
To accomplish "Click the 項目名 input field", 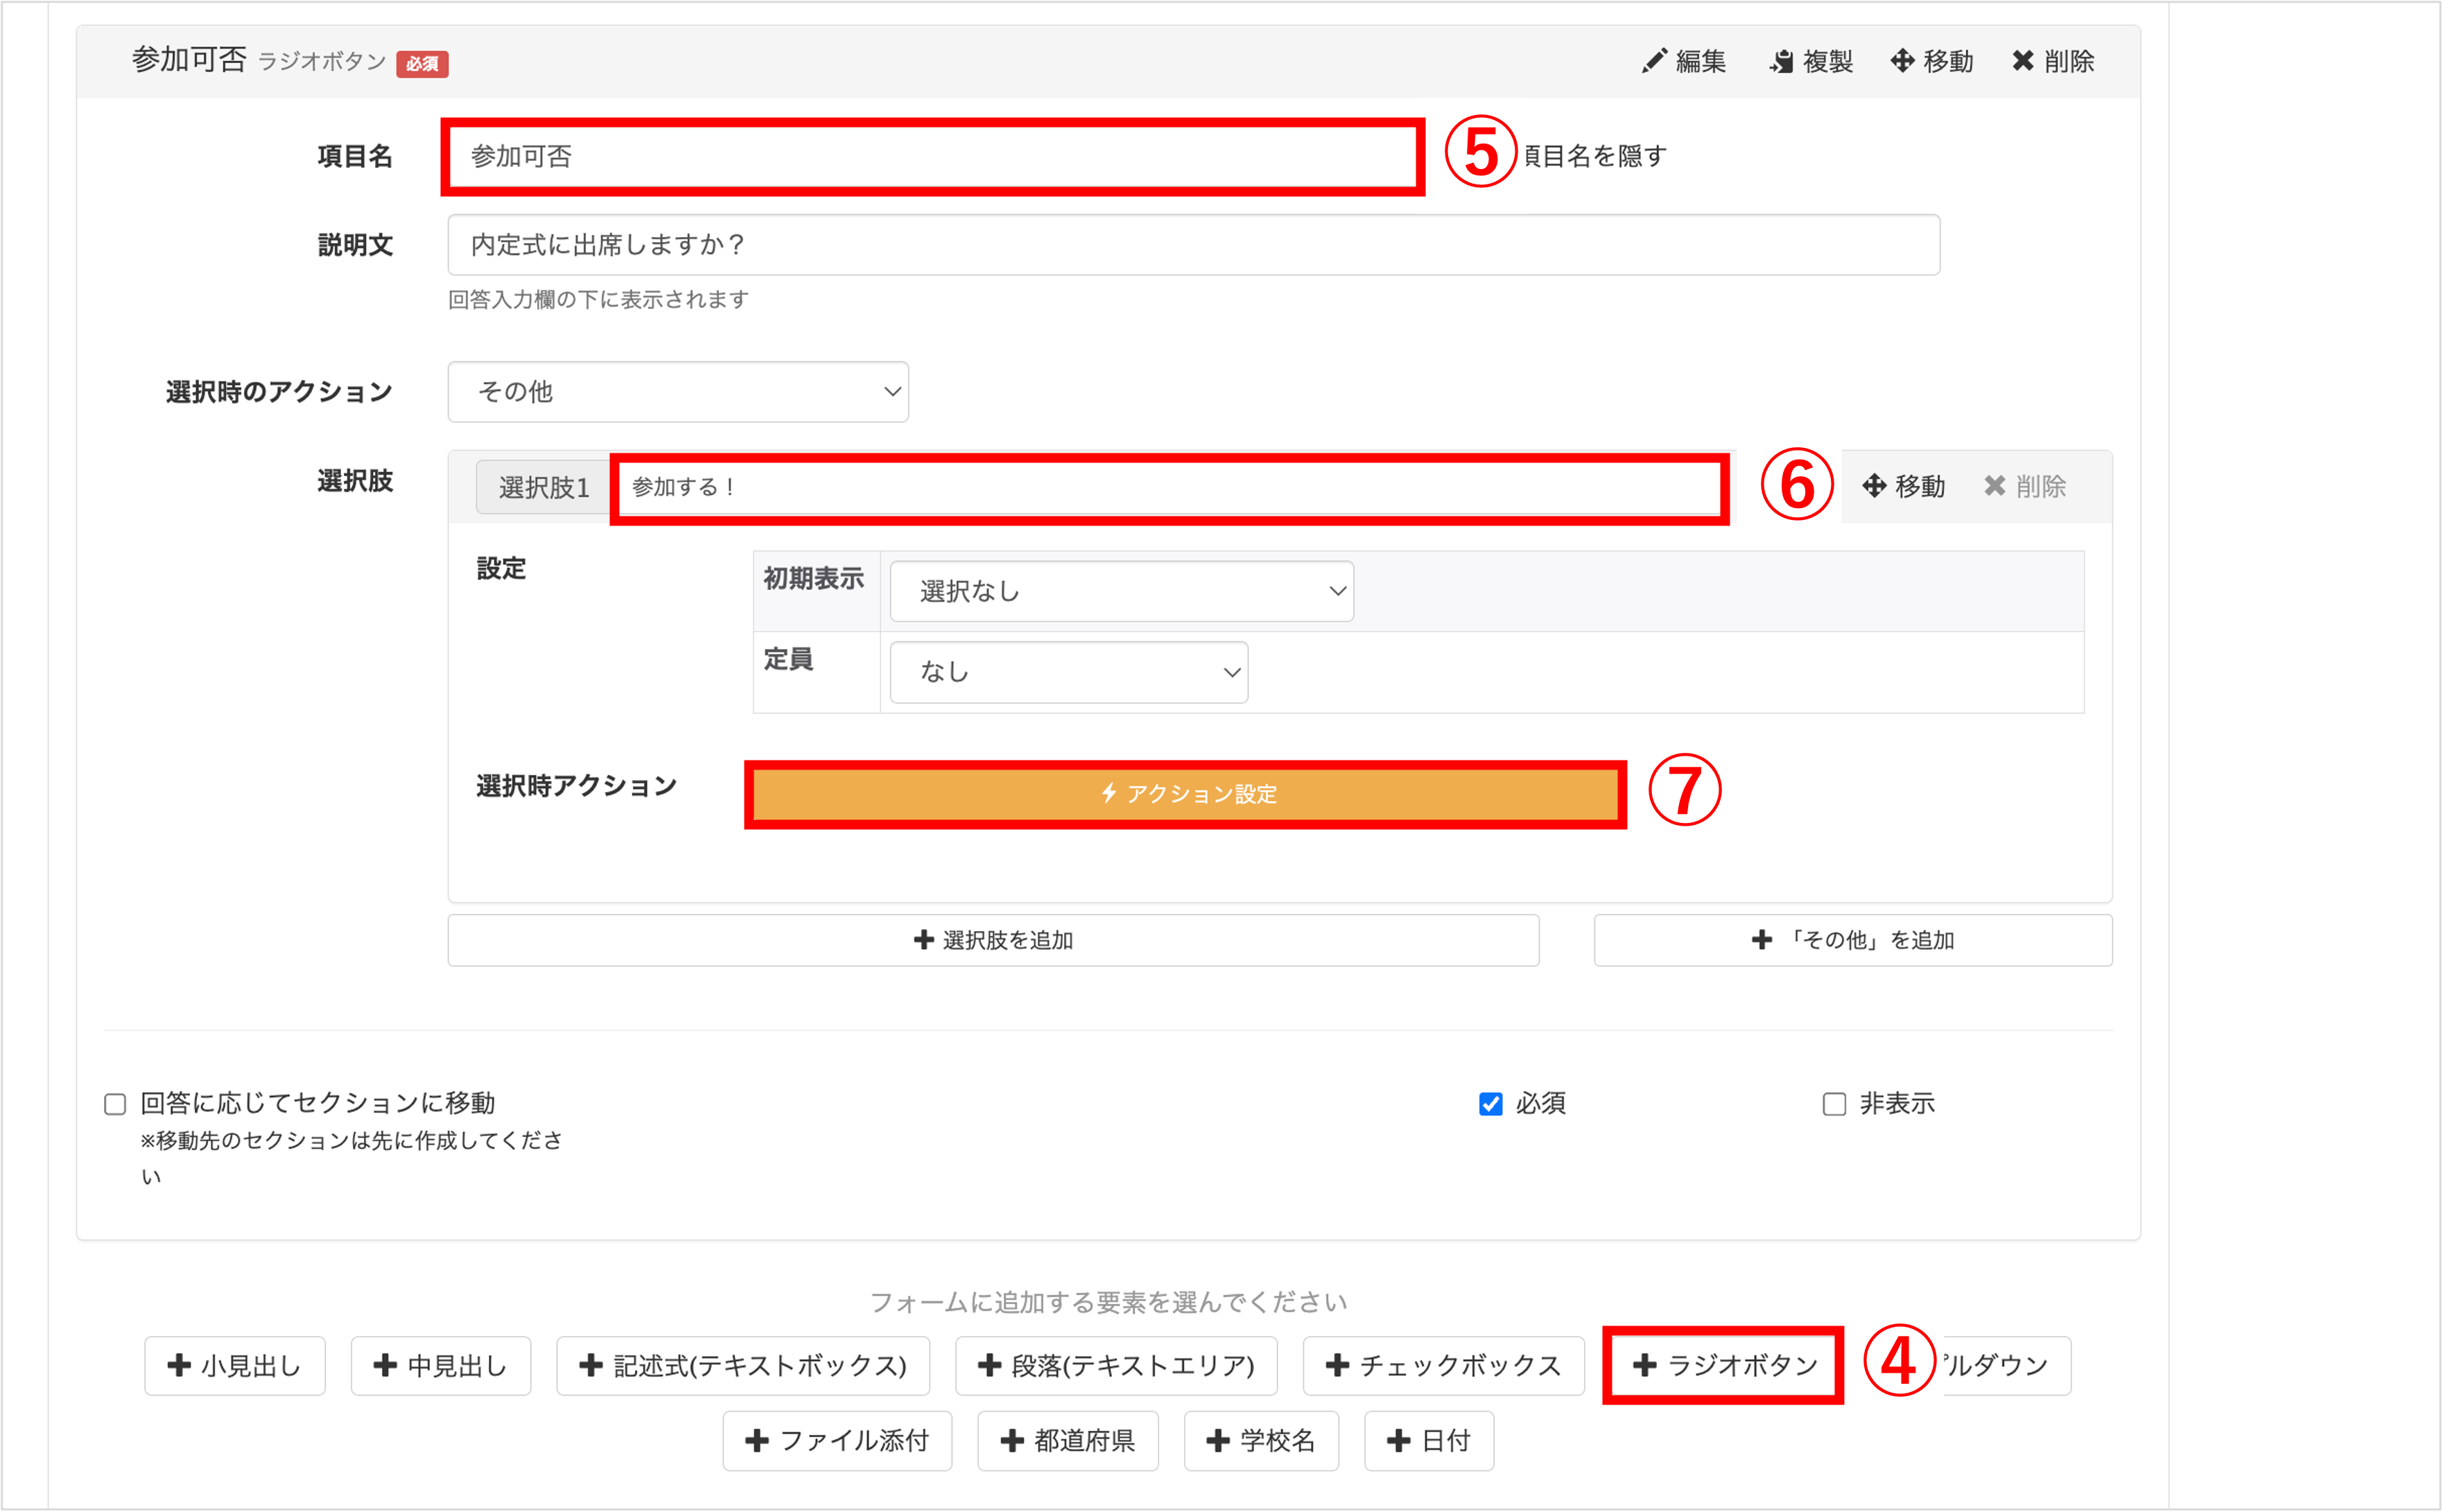I will (932, 157).
